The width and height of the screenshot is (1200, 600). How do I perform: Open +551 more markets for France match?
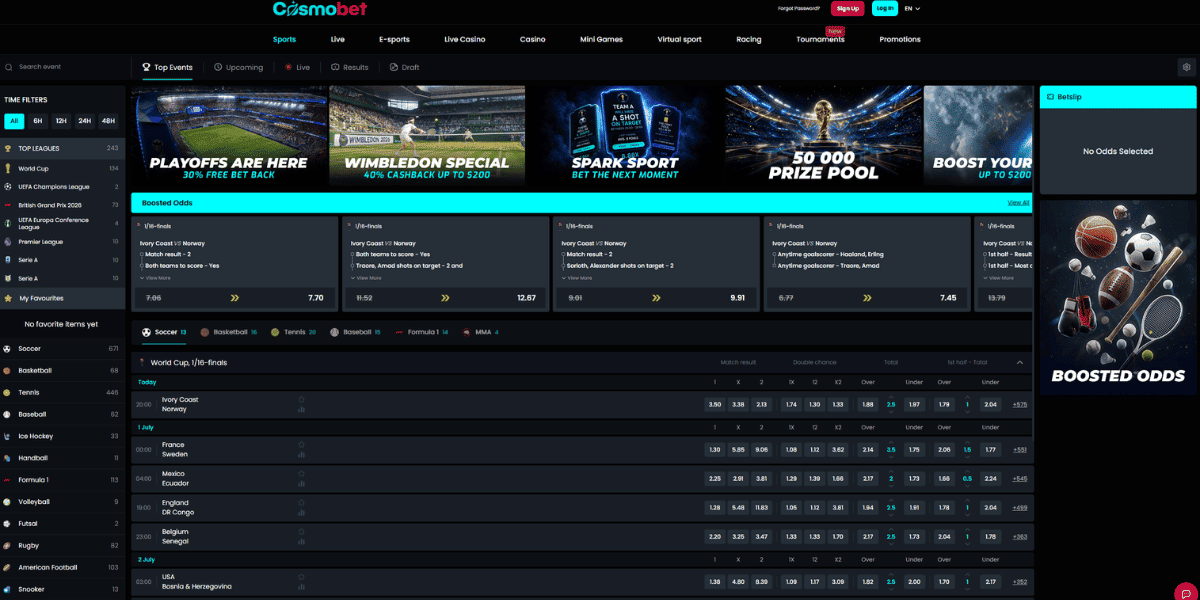[x=1019, y=450]
